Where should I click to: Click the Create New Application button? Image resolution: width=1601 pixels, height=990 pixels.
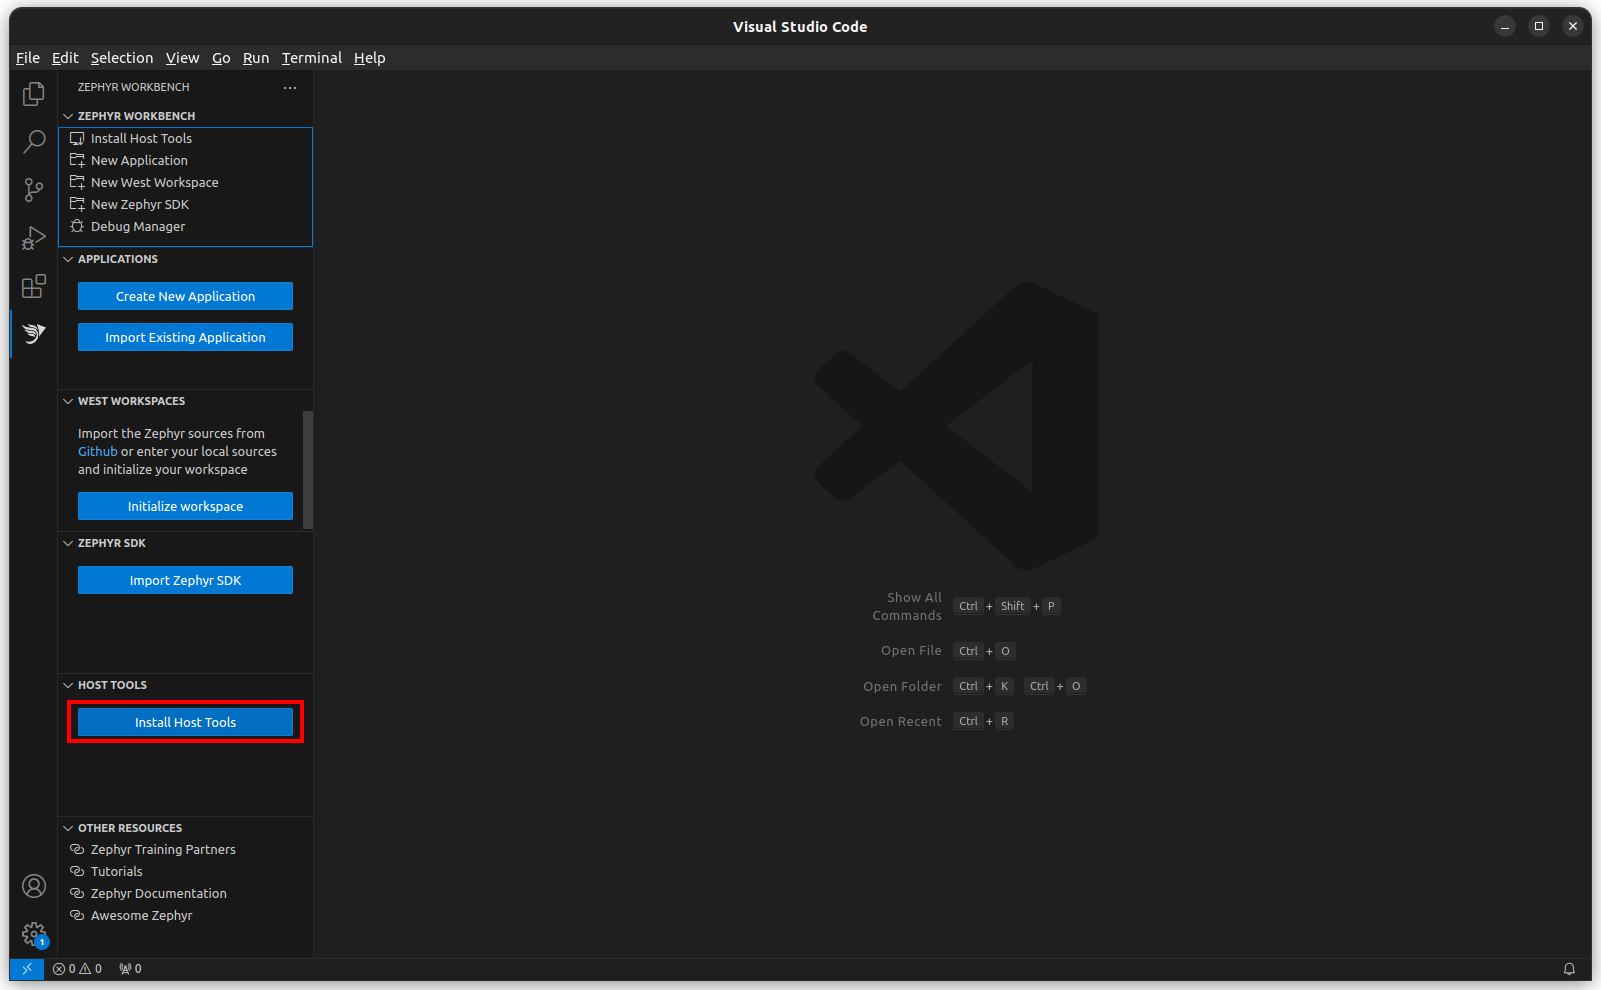pyautogui.click(x=184, y=295)
